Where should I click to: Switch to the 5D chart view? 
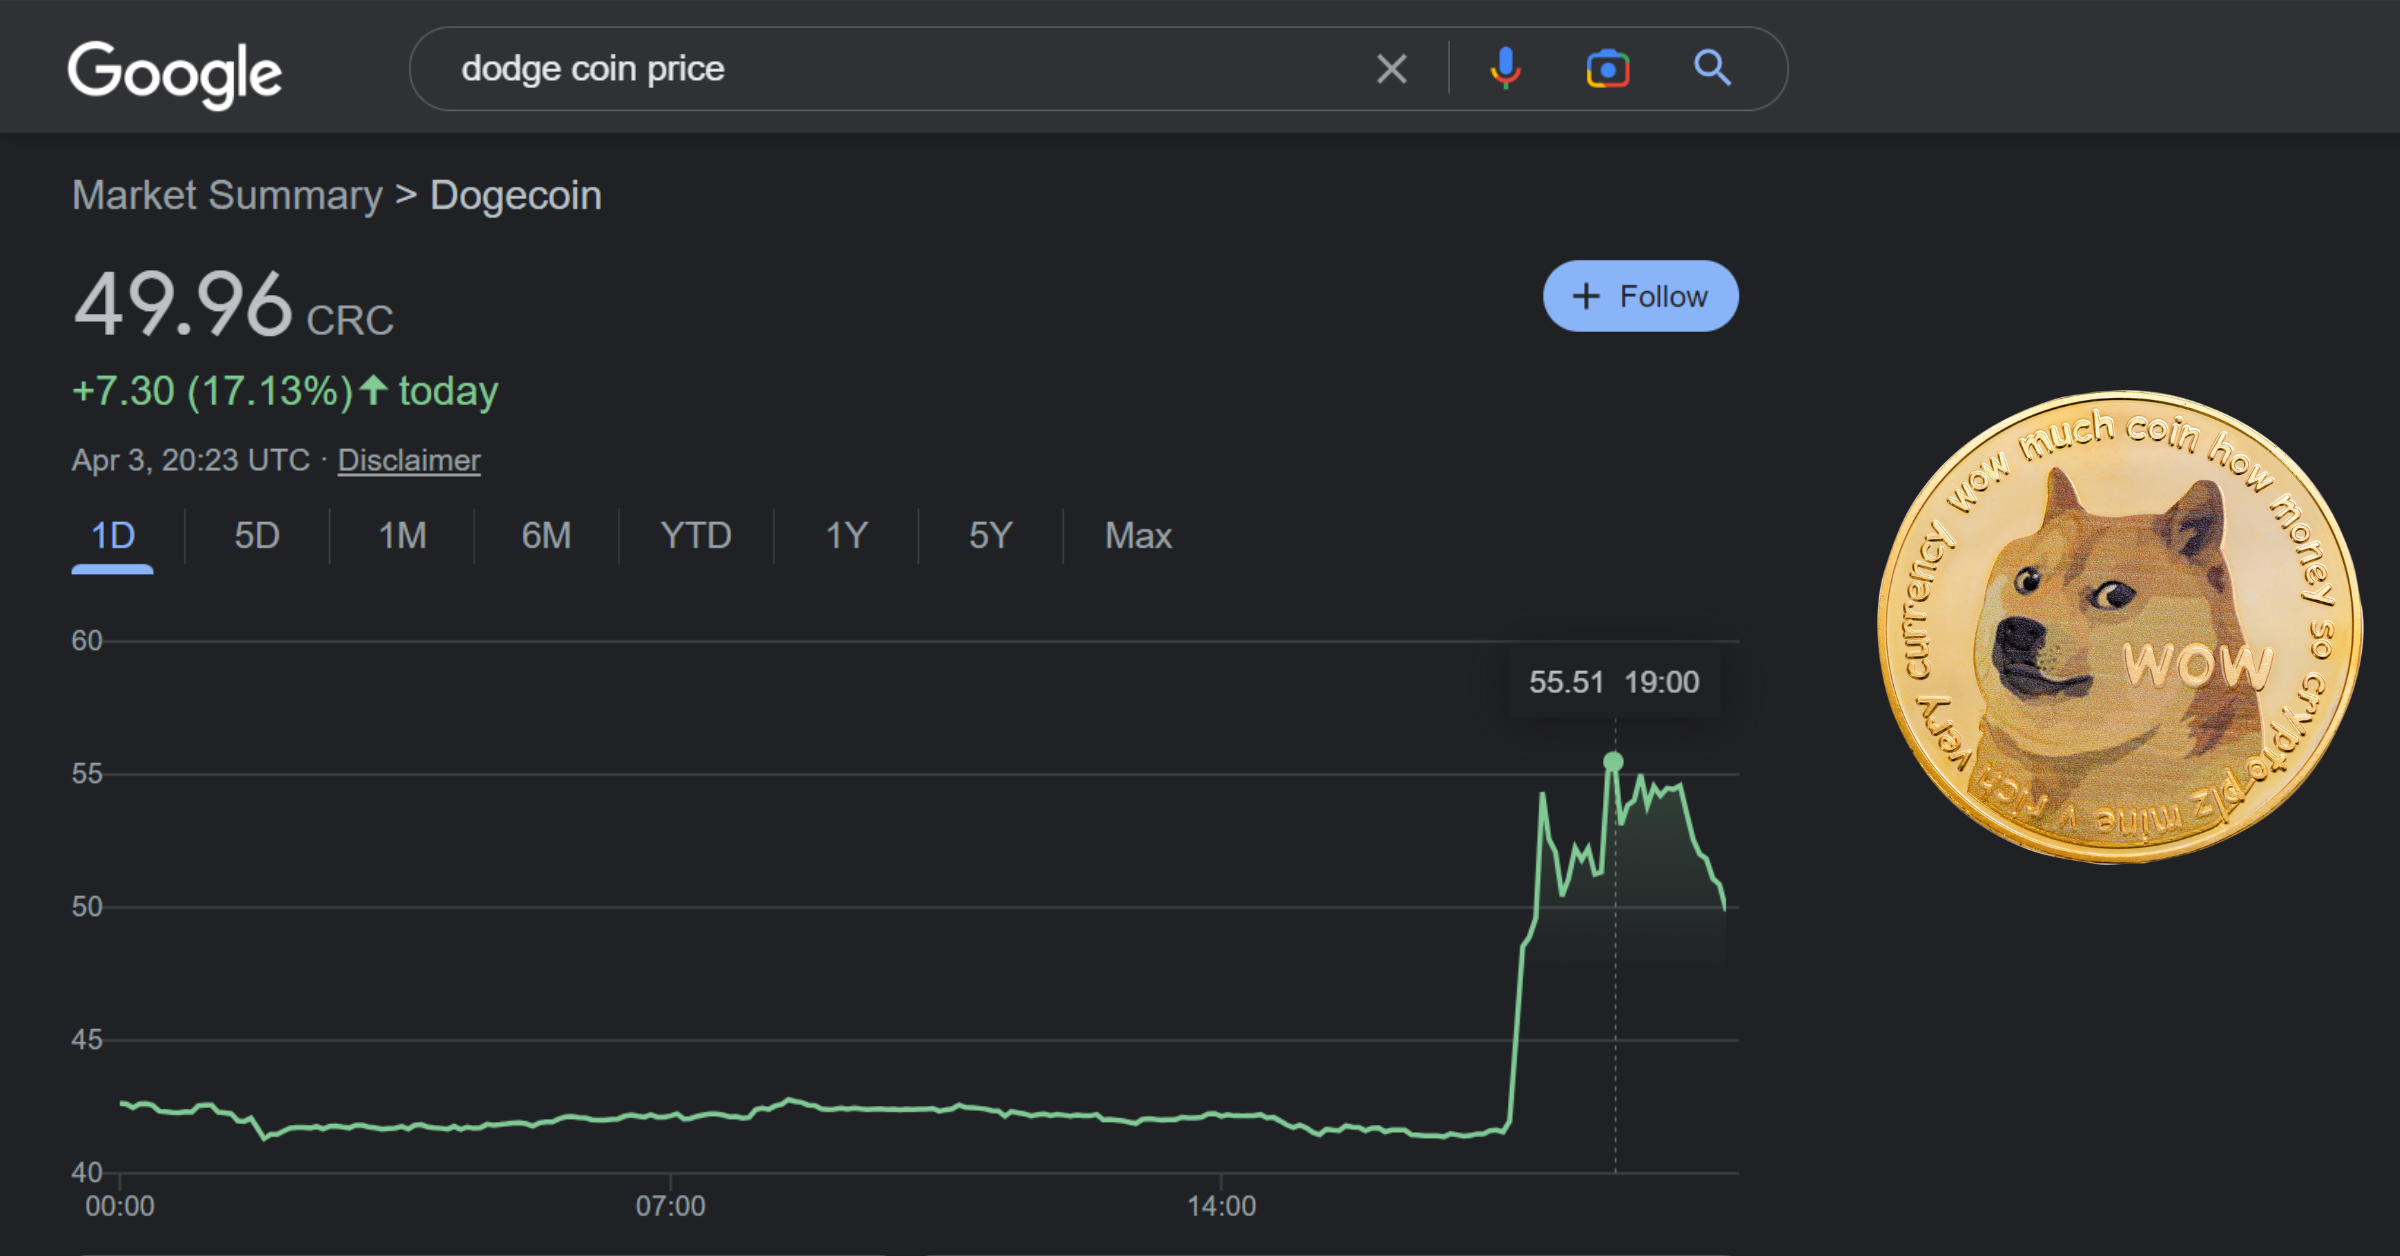[x=256, y=536]
